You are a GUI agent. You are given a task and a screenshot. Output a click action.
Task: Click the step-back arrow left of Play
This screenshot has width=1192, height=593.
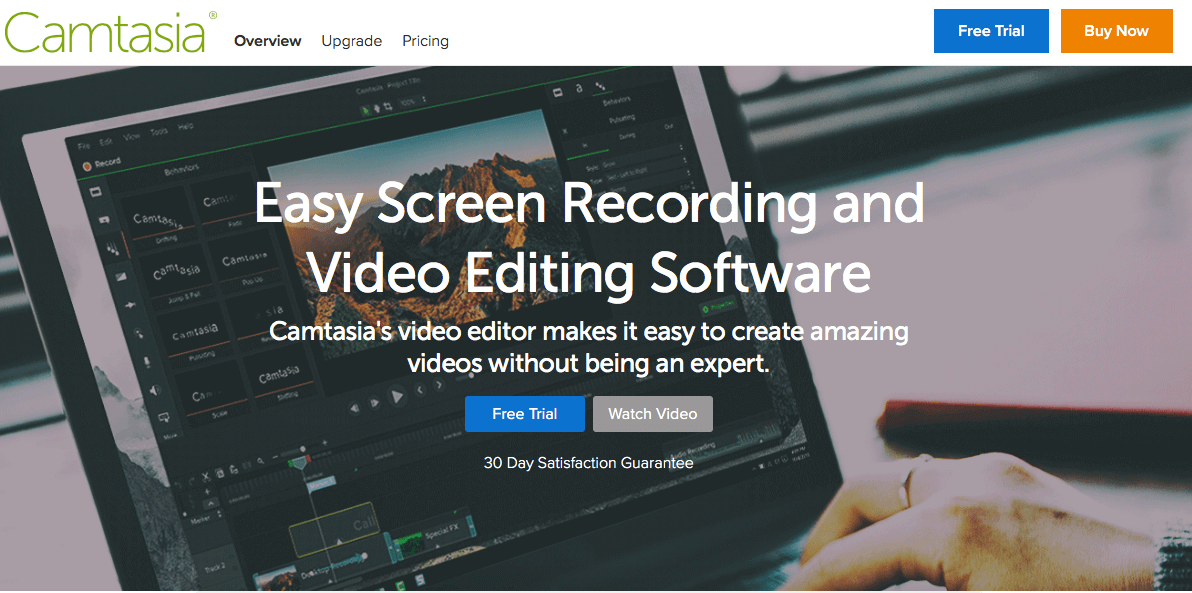tap(375, 402)
